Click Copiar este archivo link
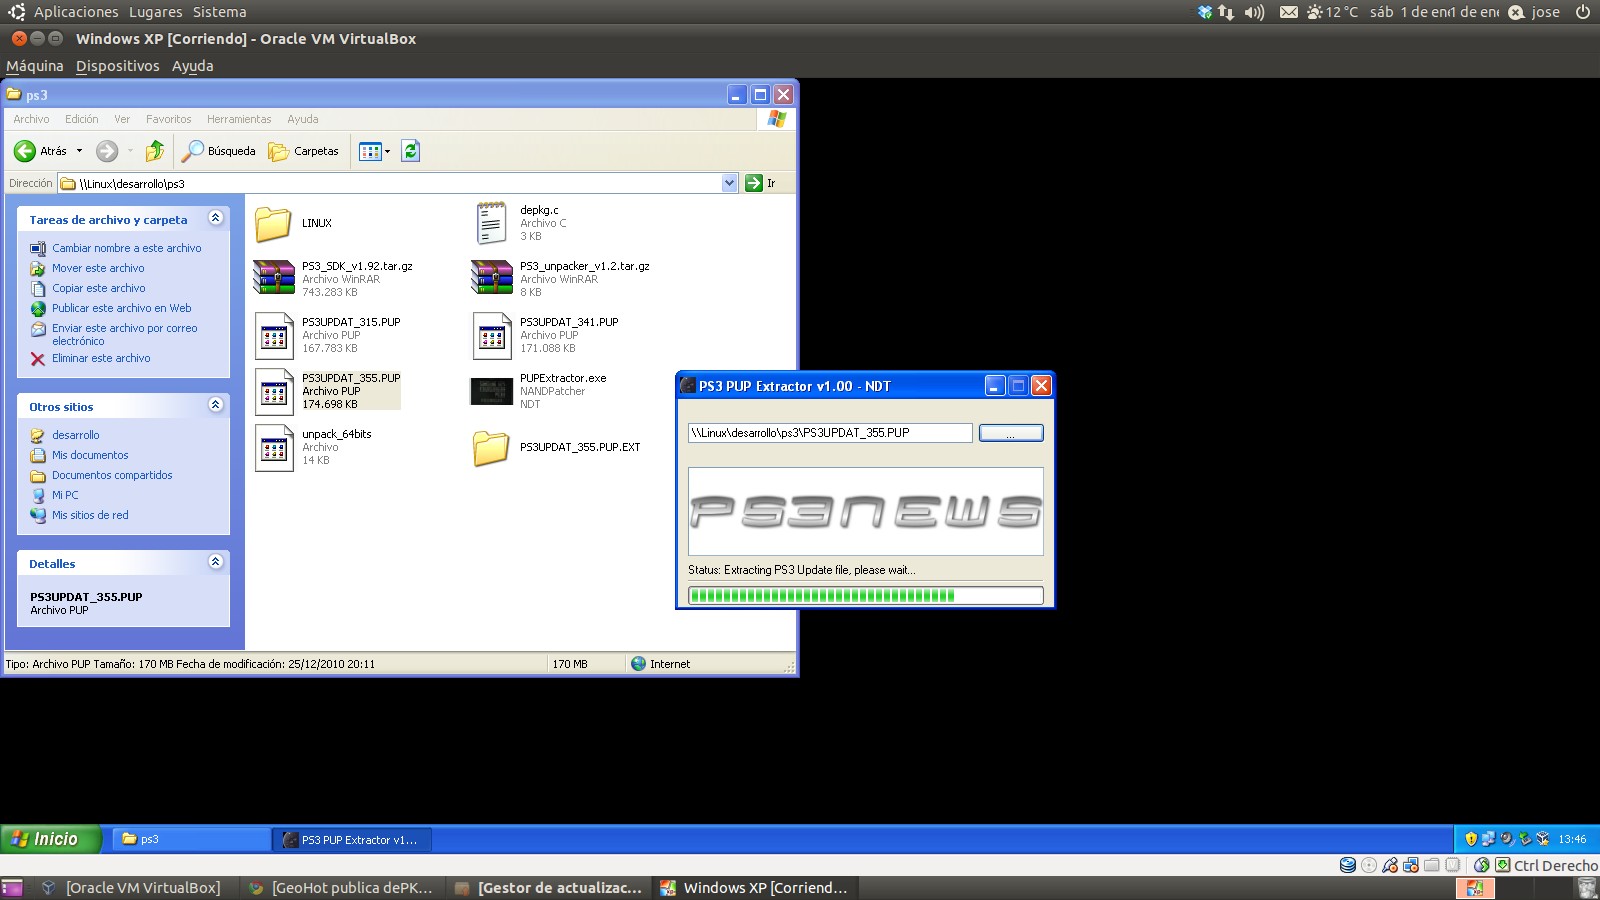The image size is (1600, 900). [99, 288]
